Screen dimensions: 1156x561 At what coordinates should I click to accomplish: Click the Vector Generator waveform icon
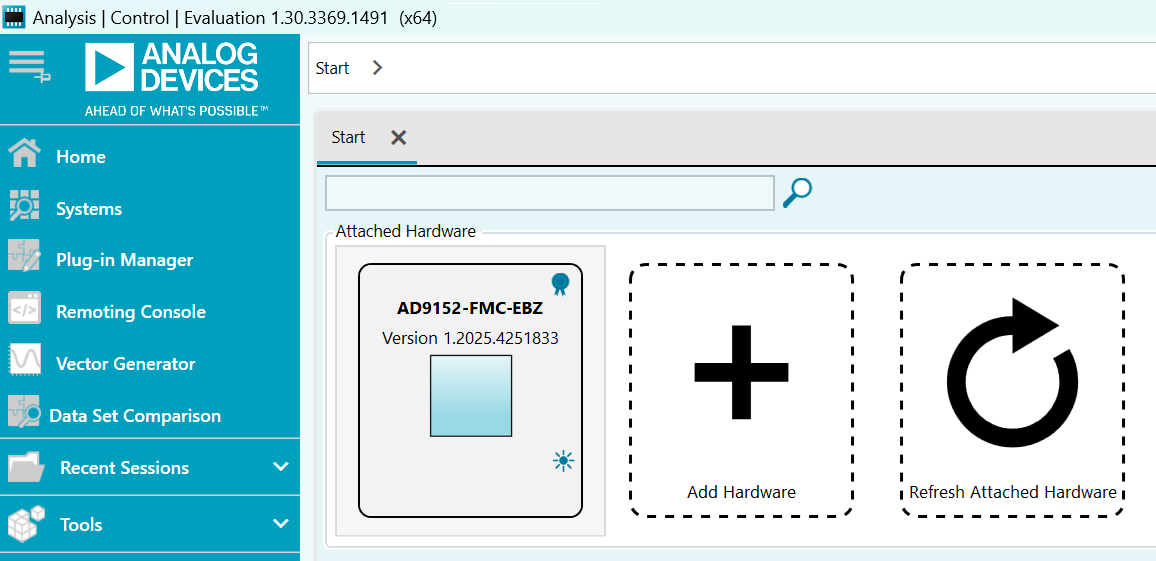(x=24, y=362)
